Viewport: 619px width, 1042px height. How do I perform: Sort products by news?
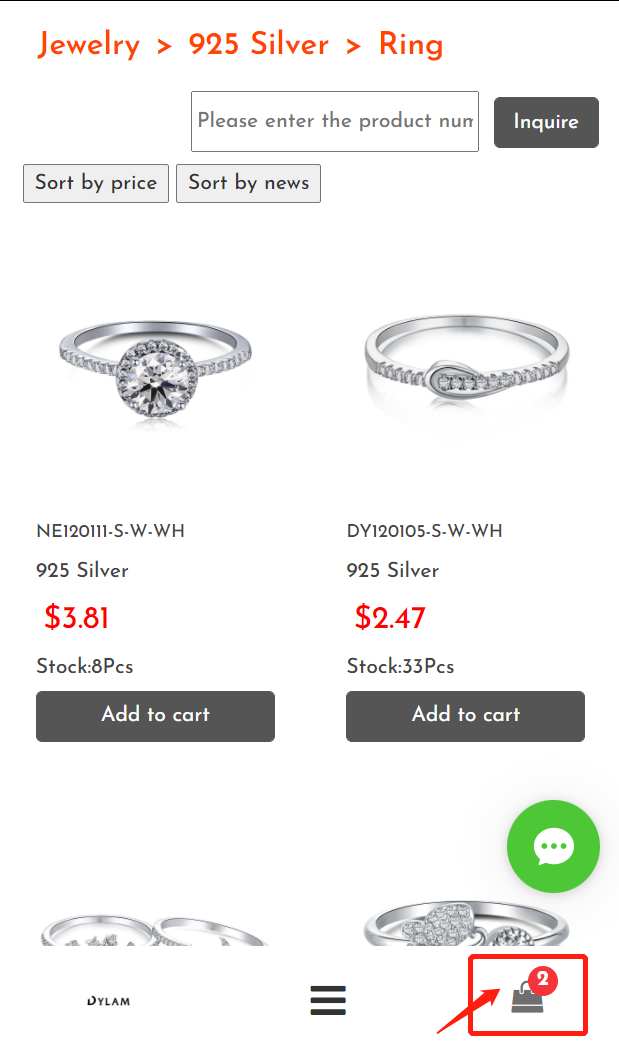(249, 183)
